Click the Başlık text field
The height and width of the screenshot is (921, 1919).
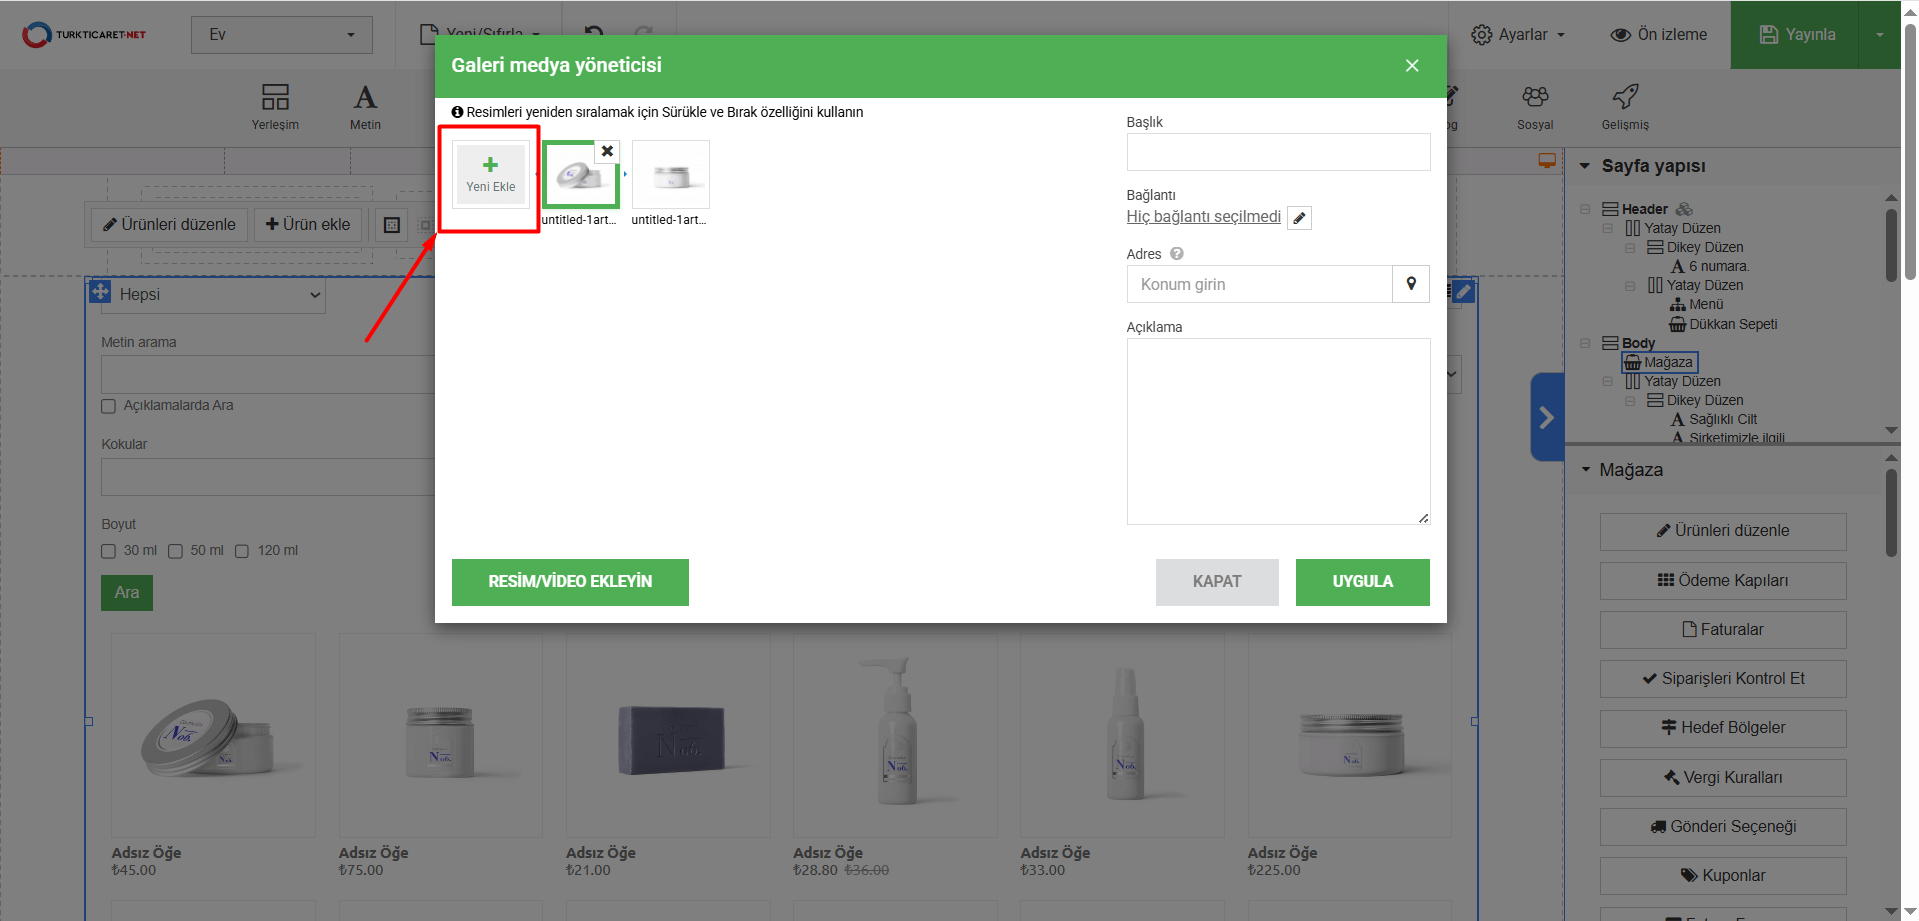click(1278, 152)
